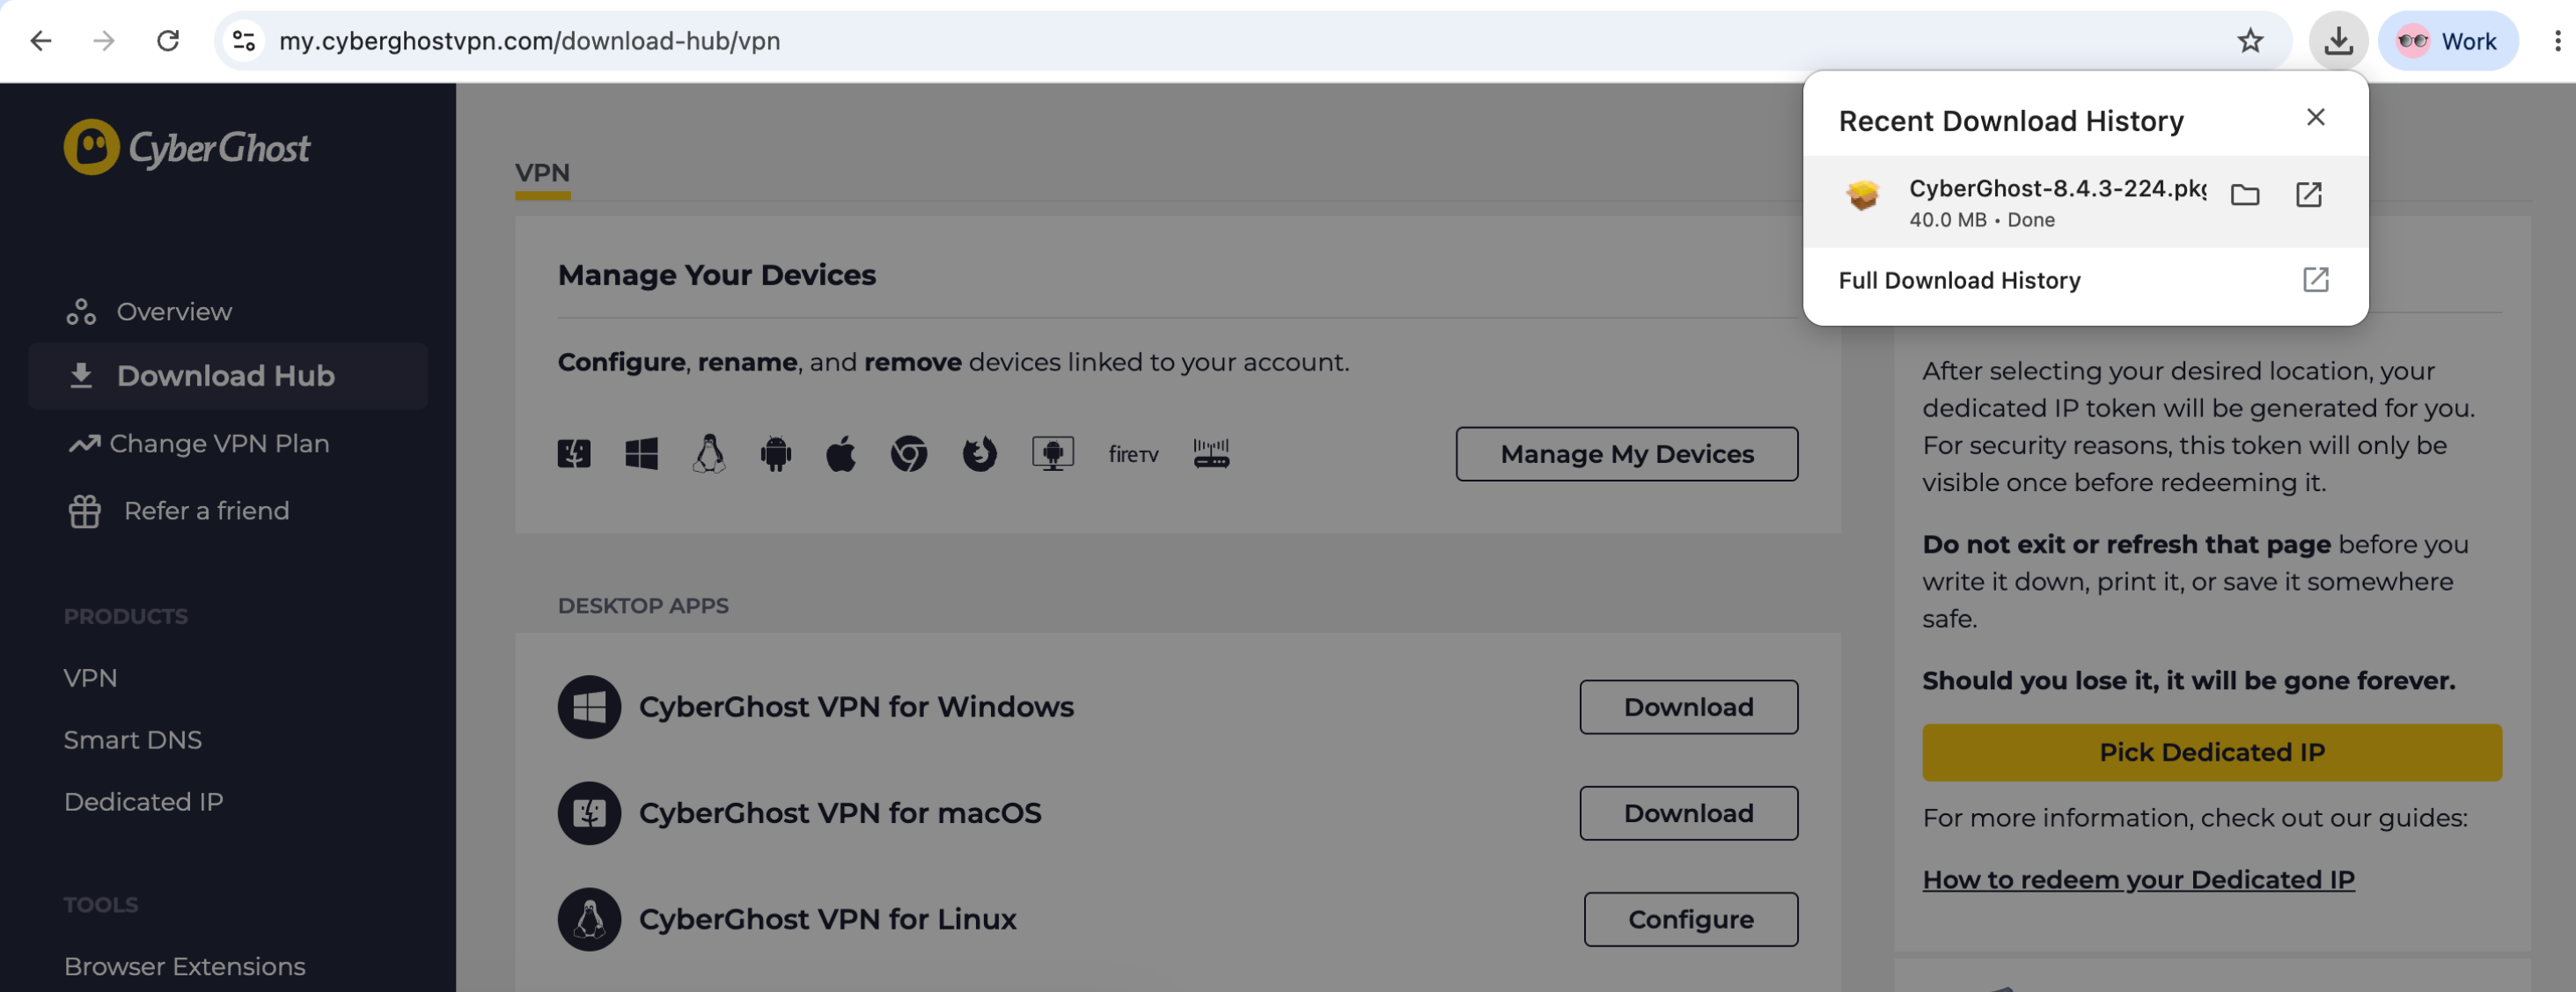Click the Apple device icon
This screenshot has width=2576, height=992.
(x=841, y=454)
